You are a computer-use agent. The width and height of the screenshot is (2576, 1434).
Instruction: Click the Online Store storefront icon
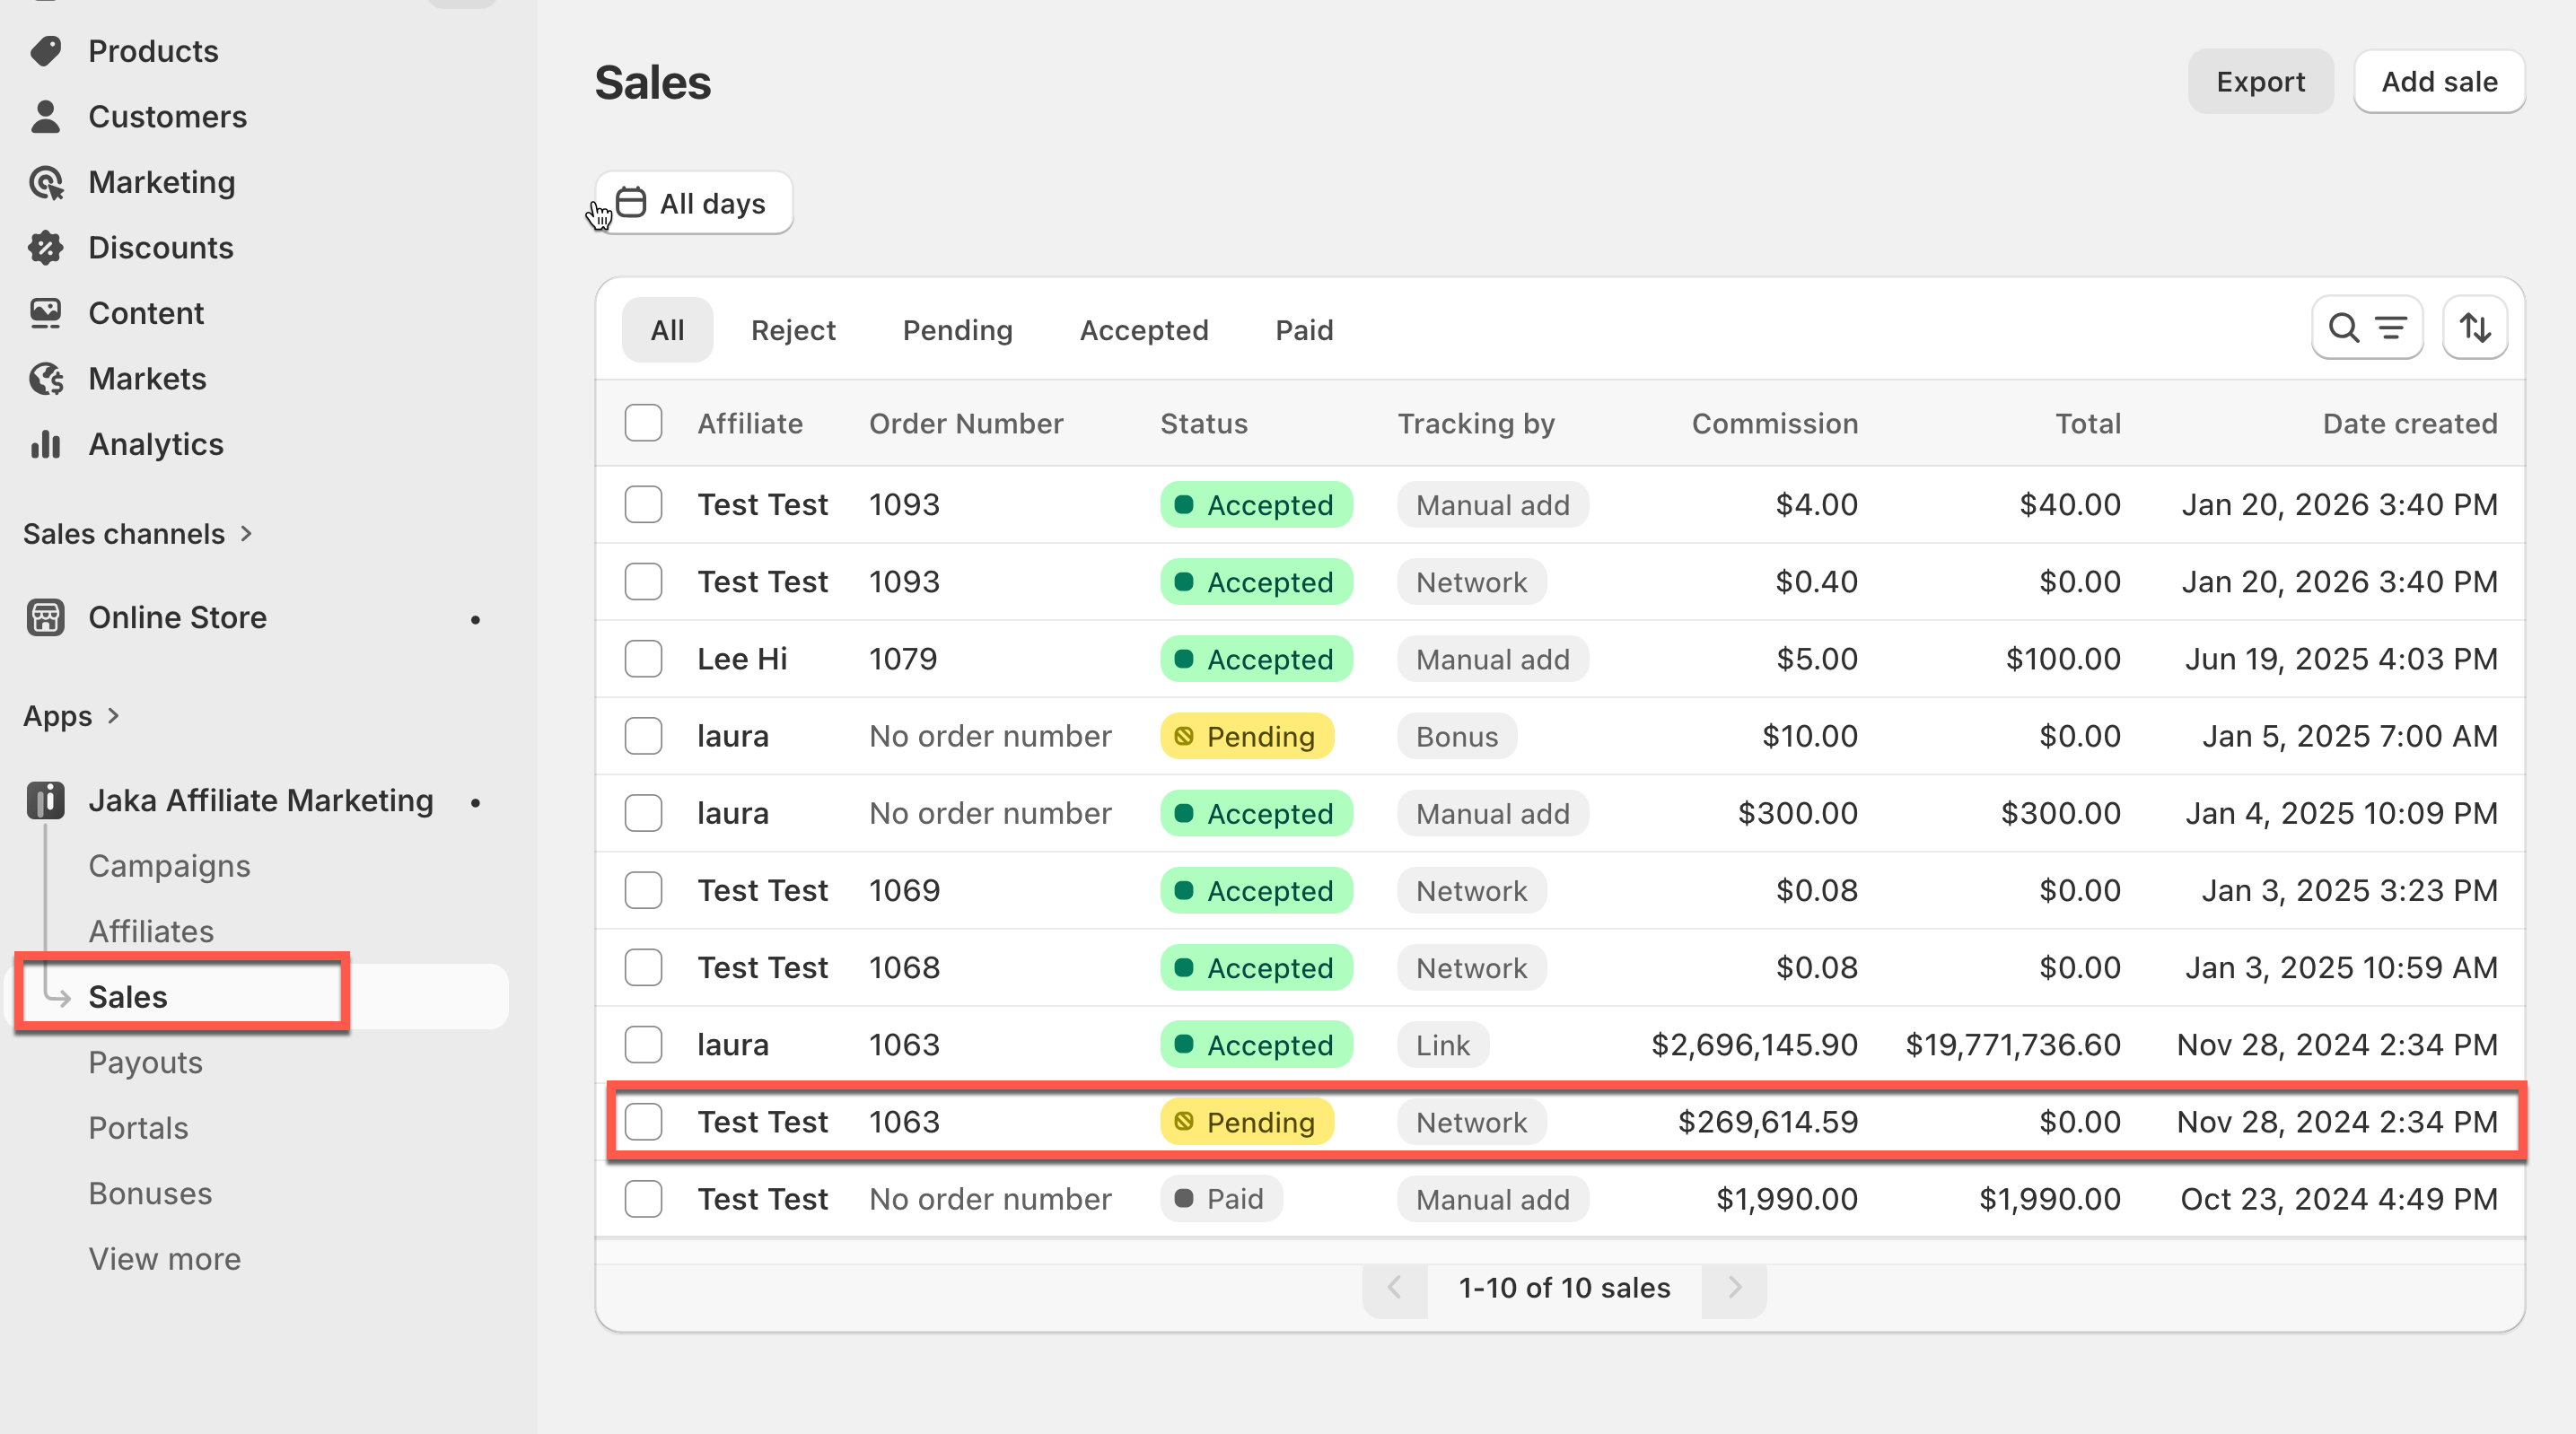[46, 618]
